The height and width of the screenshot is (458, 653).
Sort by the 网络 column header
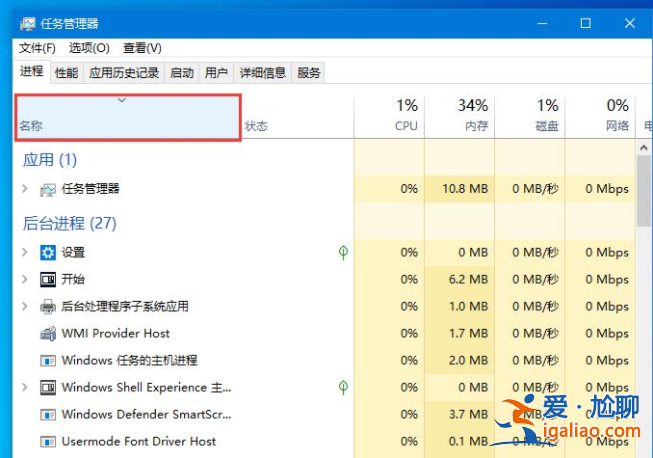600,117
